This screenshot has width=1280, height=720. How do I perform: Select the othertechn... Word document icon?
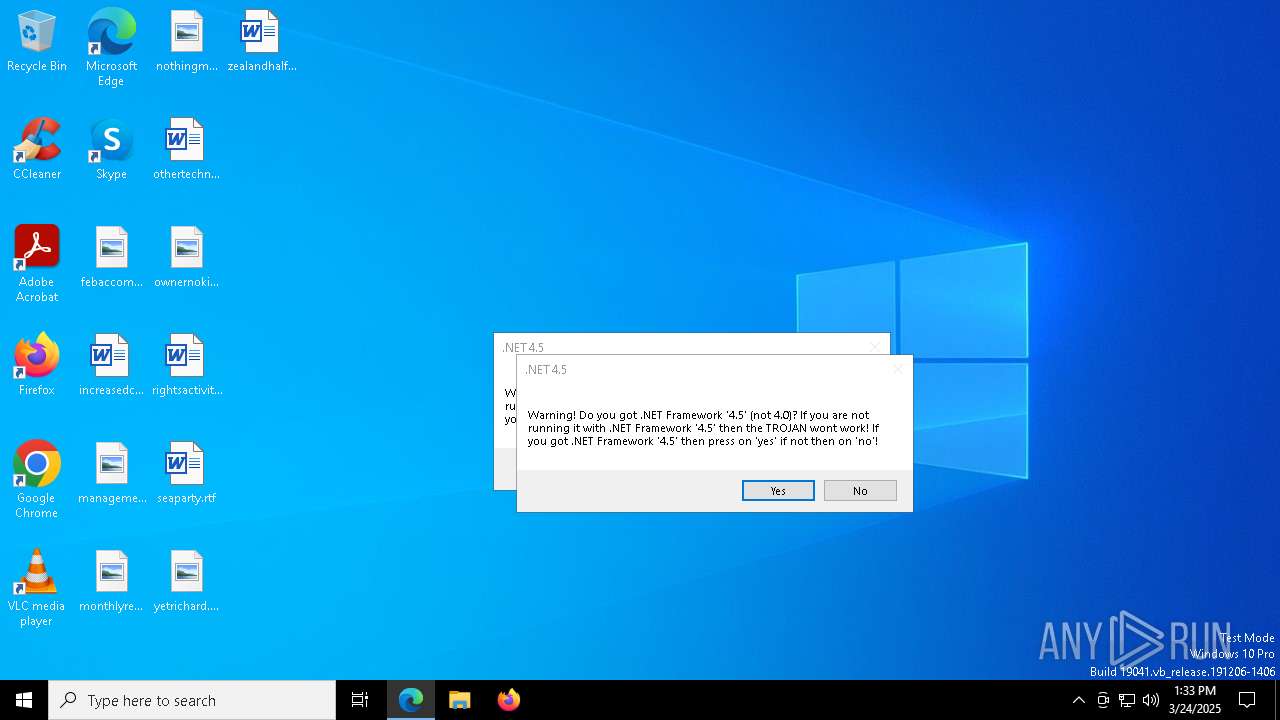[186, 150]
